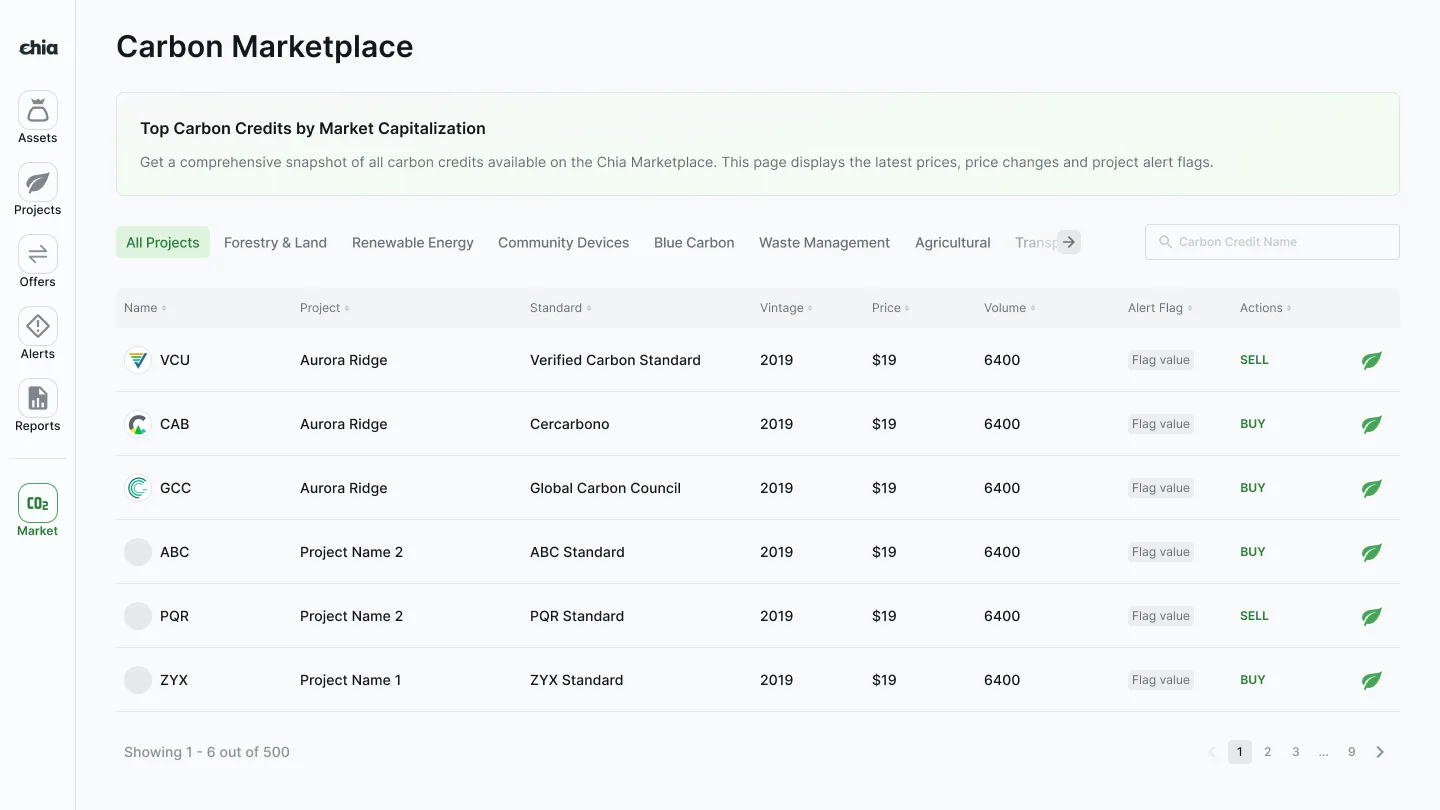Click the leaf icon in GCC row
Screen dimensions: 1440x810
pyautogui.click(x=1372, y=488)
